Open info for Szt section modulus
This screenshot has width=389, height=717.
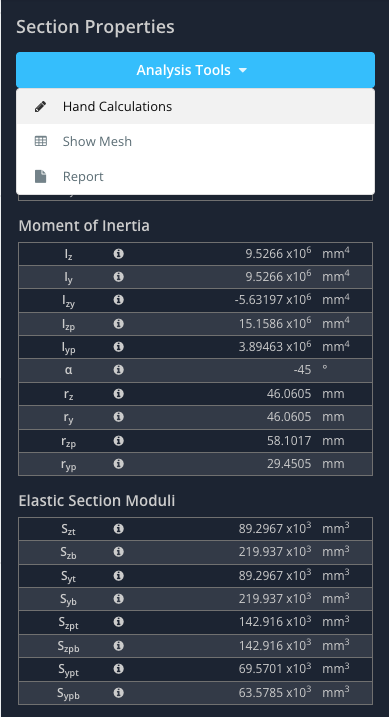pos(118,529)
